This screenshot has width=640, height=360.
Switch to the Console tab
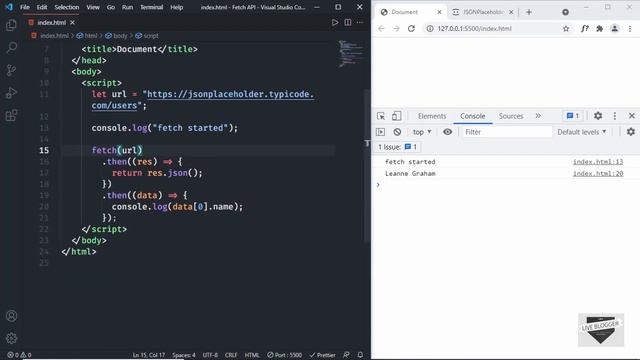point(473,116)
